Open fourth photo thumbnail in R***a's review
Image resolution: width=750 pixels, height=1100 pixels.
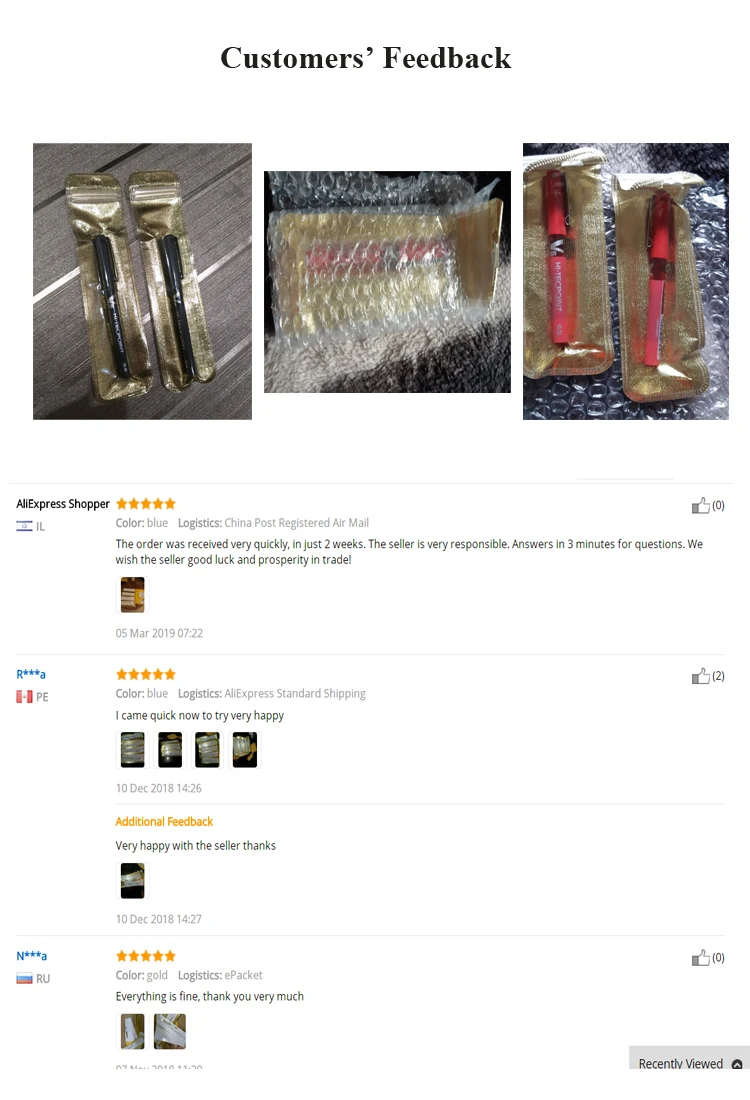click(245, 749)
